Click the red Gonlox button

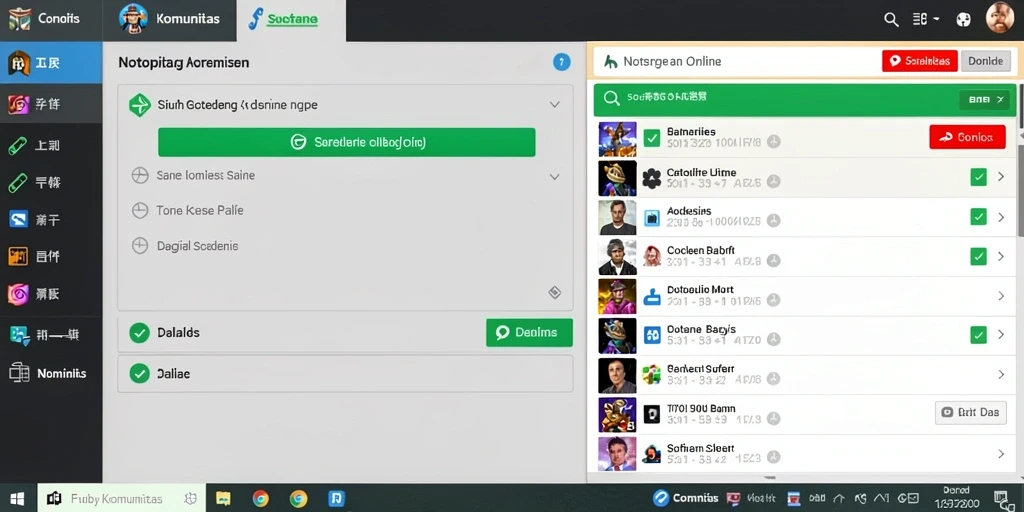click(967, 137)
